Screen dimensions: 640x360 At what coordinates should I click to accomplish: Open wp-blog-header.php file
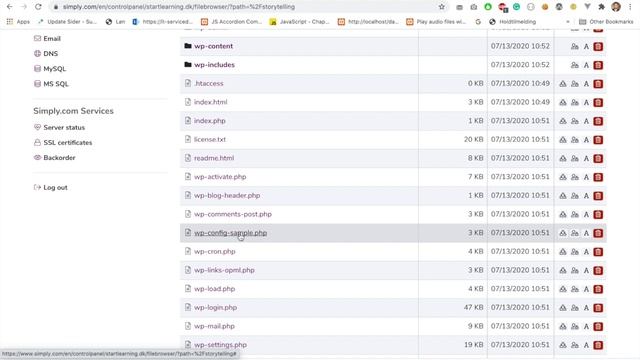pyautogui.click(x=227, y=196)
